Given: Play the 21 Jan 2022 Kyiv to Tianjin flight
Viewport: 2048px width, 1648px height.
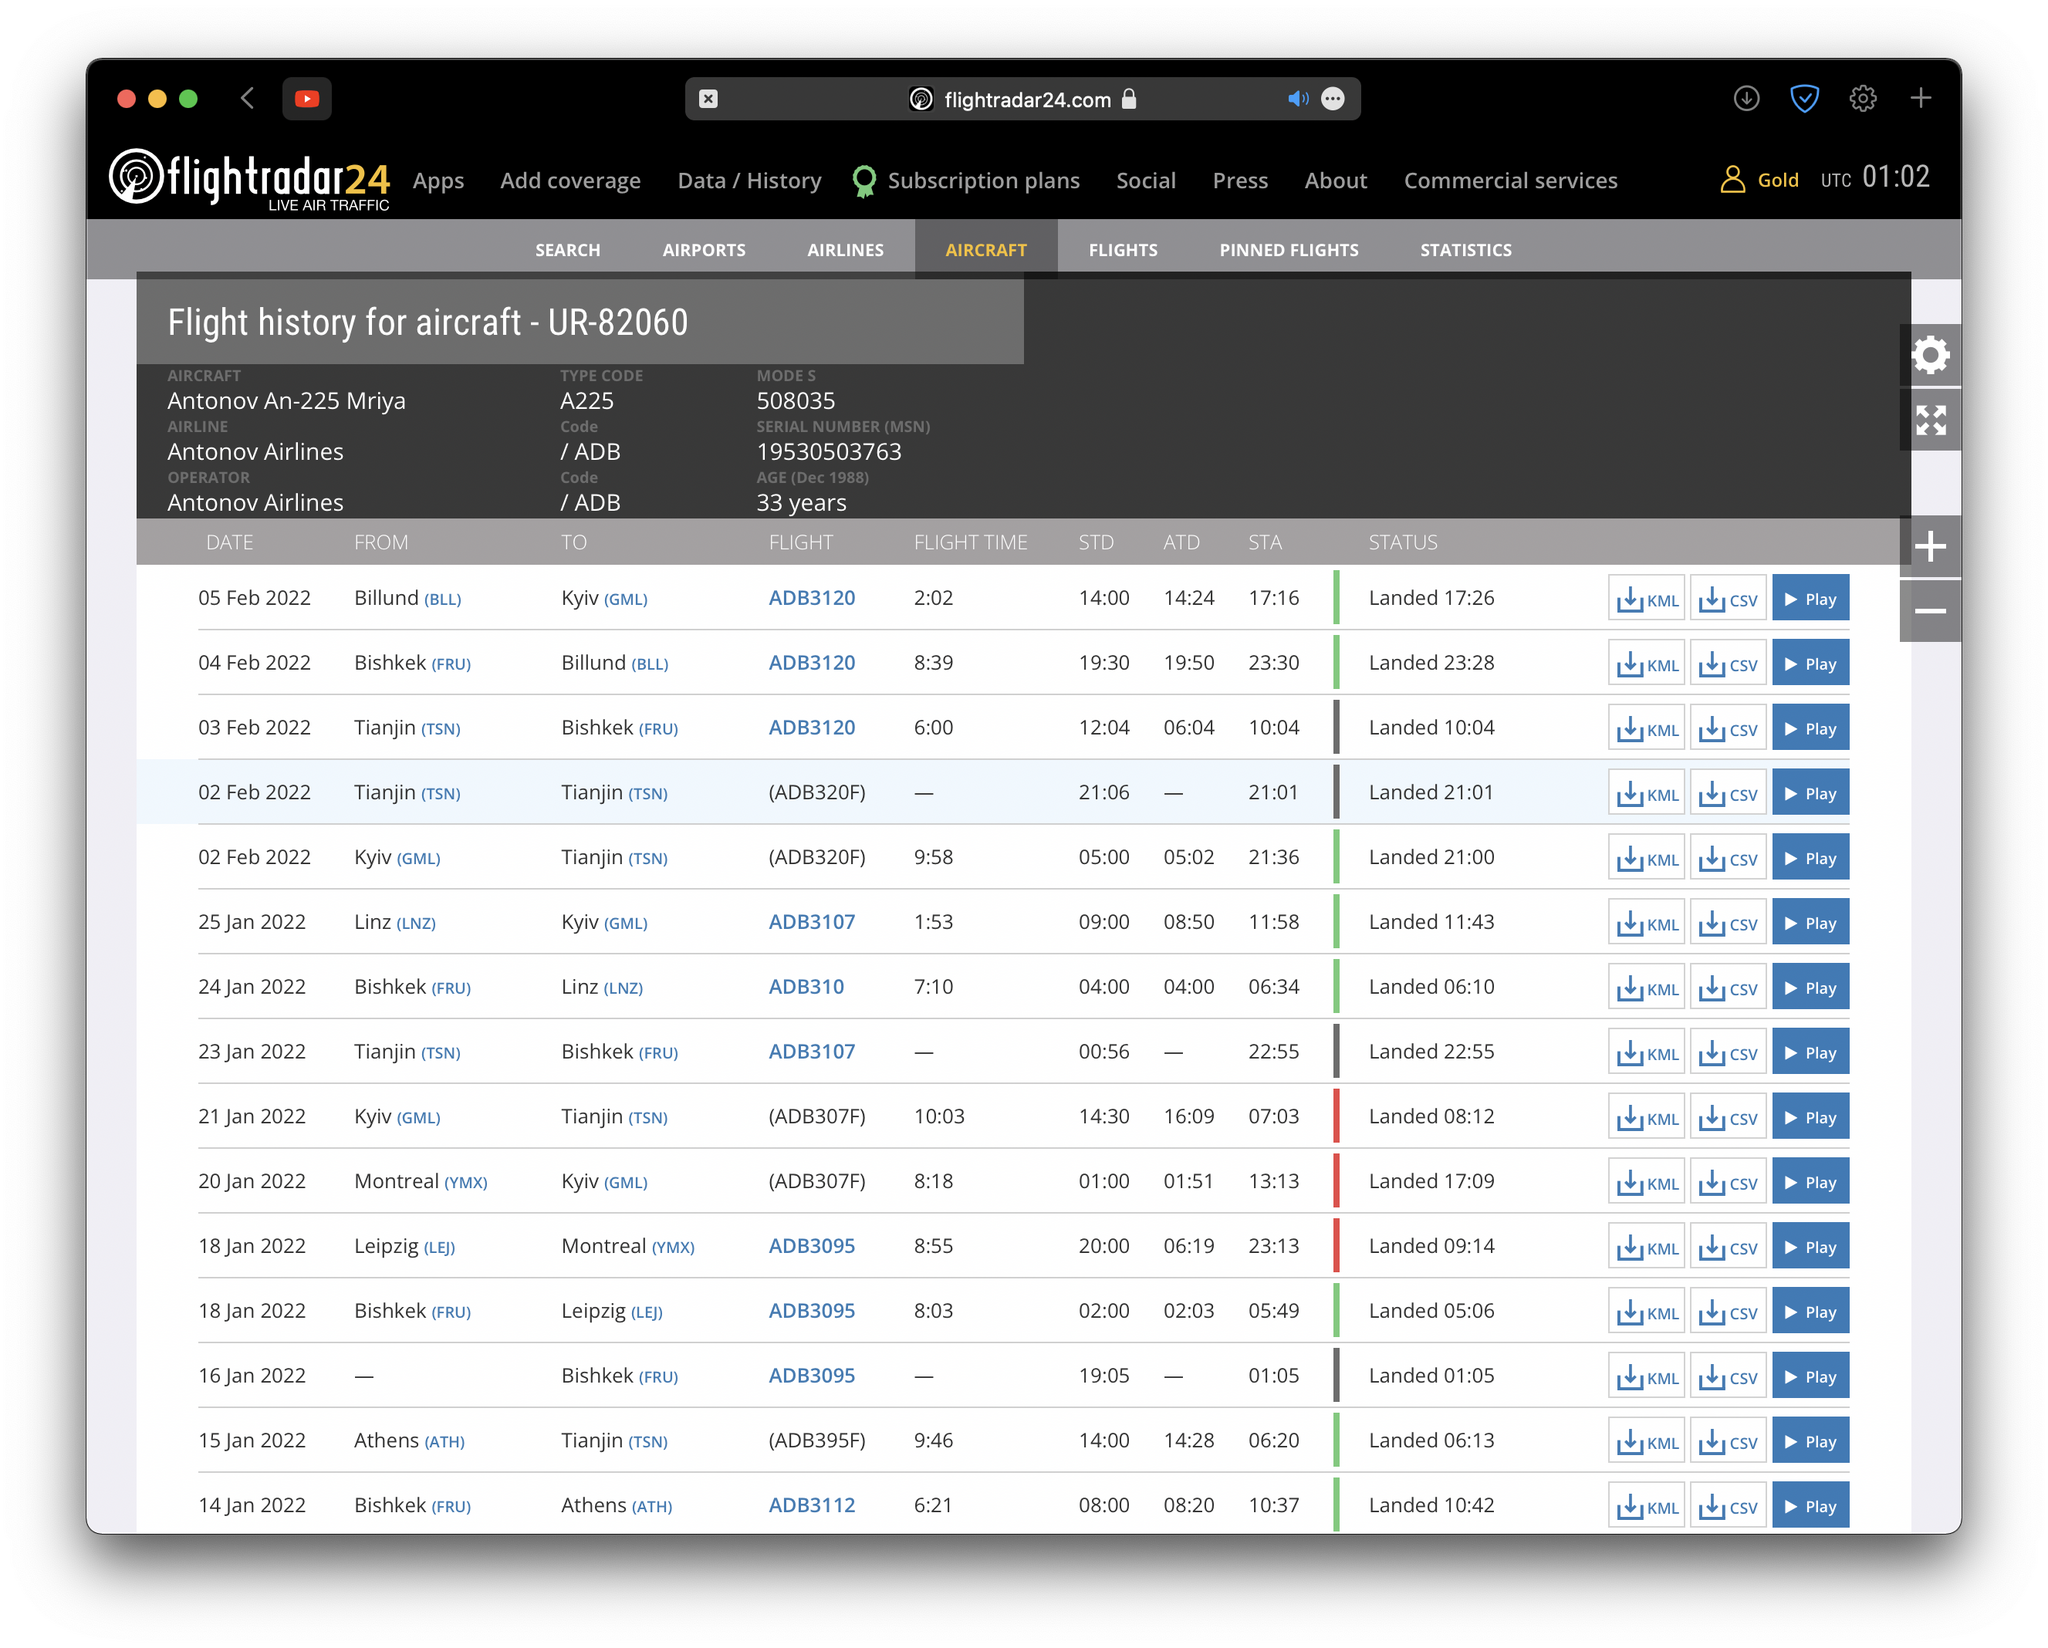Looking at the screenshot, I should 1810,1118.
